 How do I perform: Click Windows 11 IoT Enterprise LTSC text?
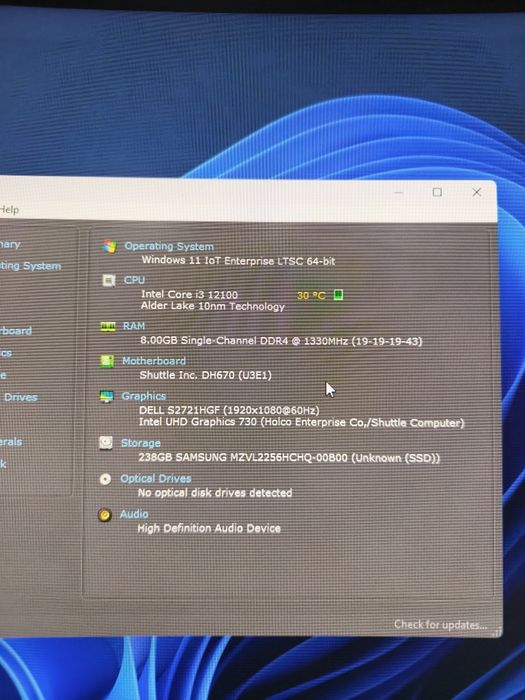(x=238, y=260)
